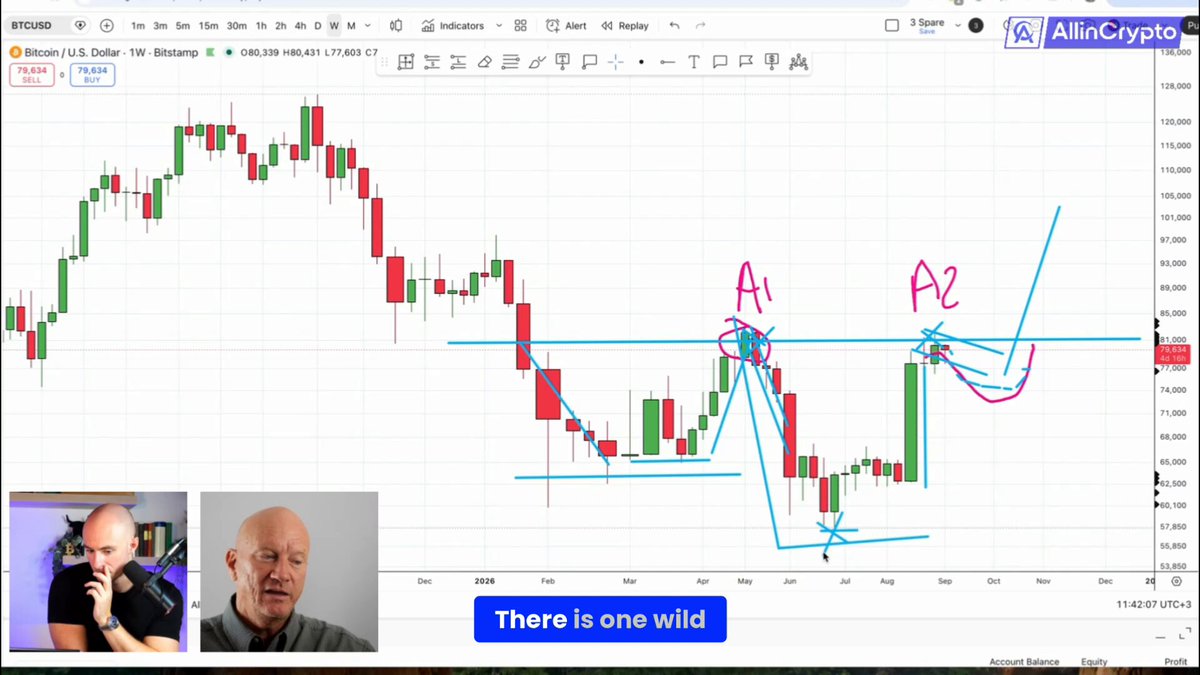Open the timeframe dropdown arrow after M
This screenshot has height=675, width=1200.
tap(369, 26)
